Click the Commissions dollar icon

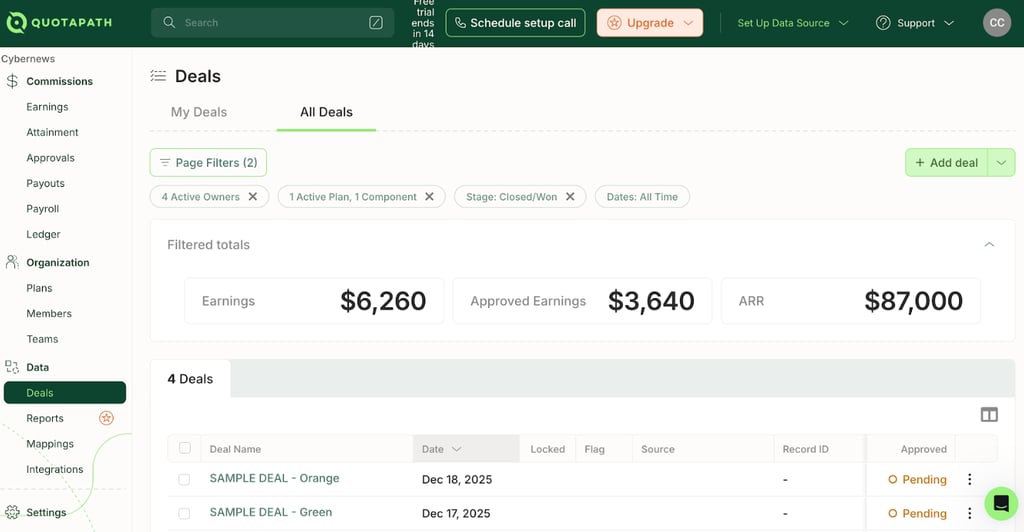point(12,82)
